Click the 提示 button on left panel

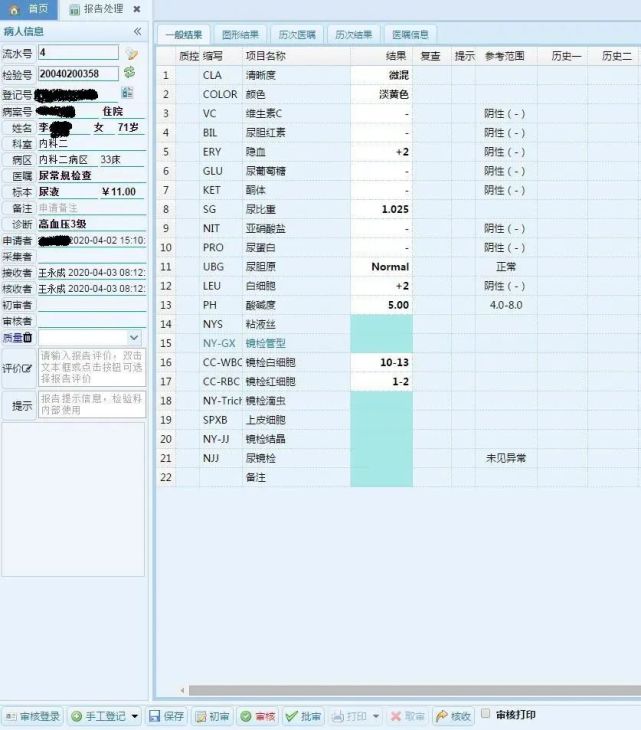point(20,405)
